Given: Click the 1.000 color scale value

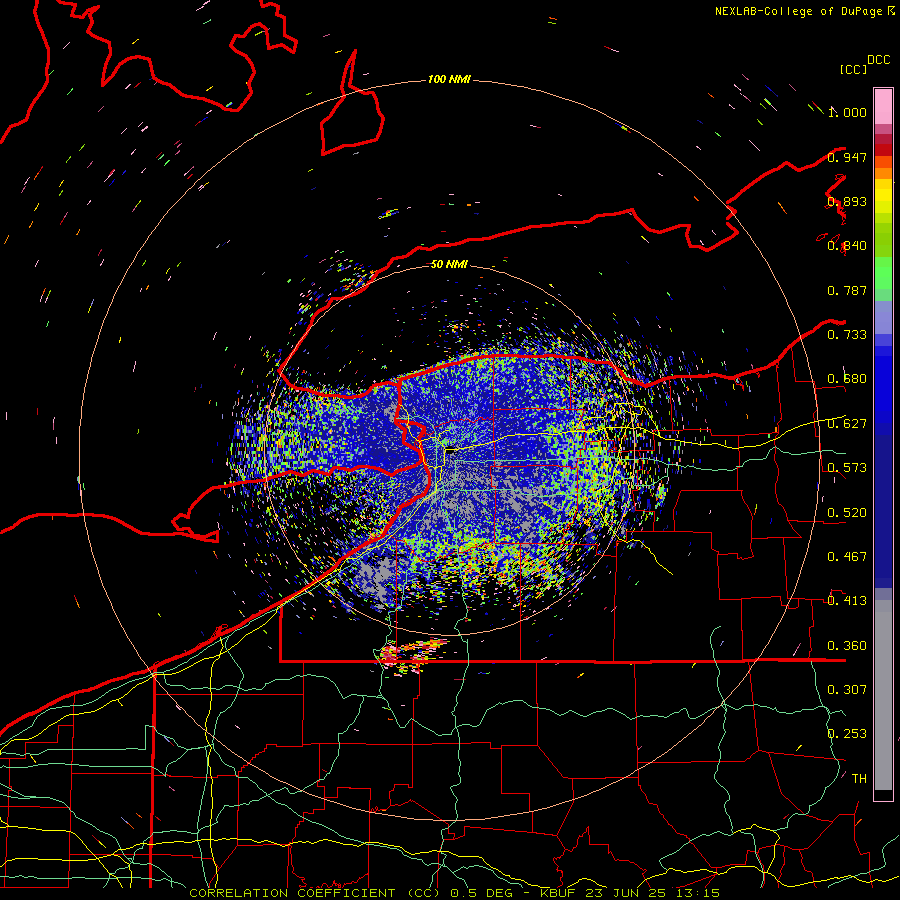Looking at the screenshot, I should 847,112.
